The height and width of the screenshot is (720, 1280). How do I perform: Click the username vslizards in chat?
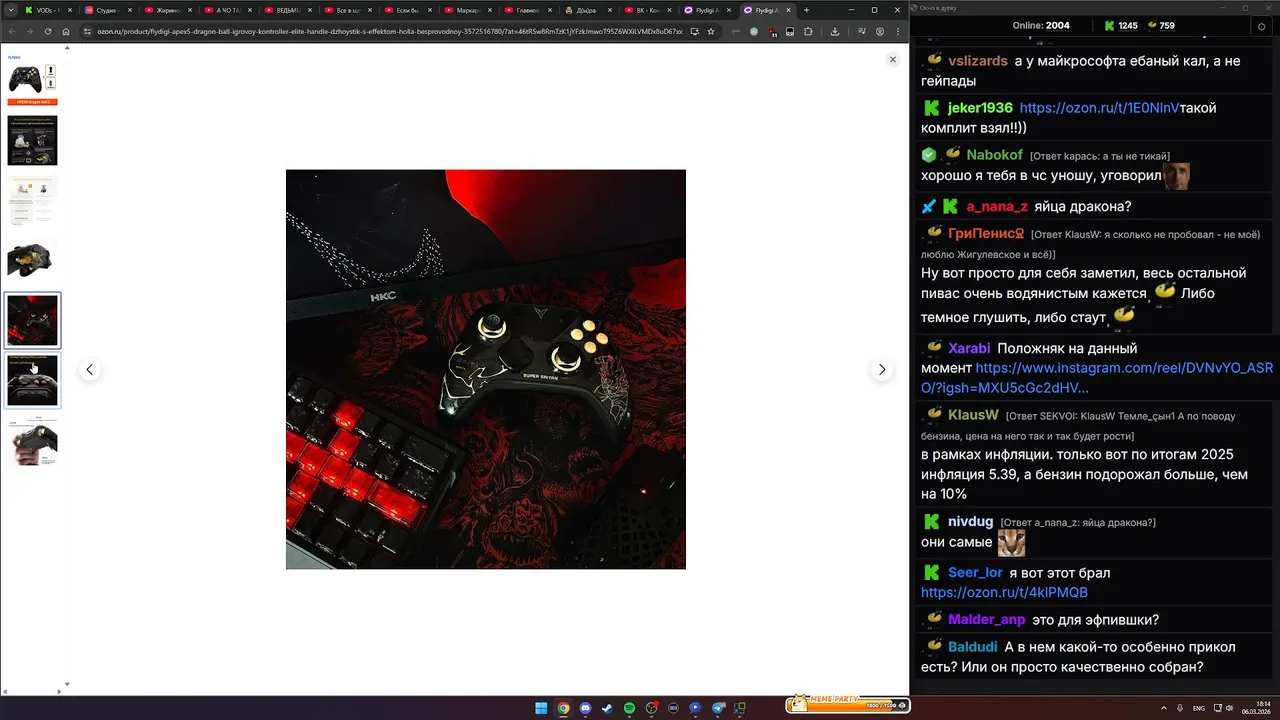tap(978, 61)
